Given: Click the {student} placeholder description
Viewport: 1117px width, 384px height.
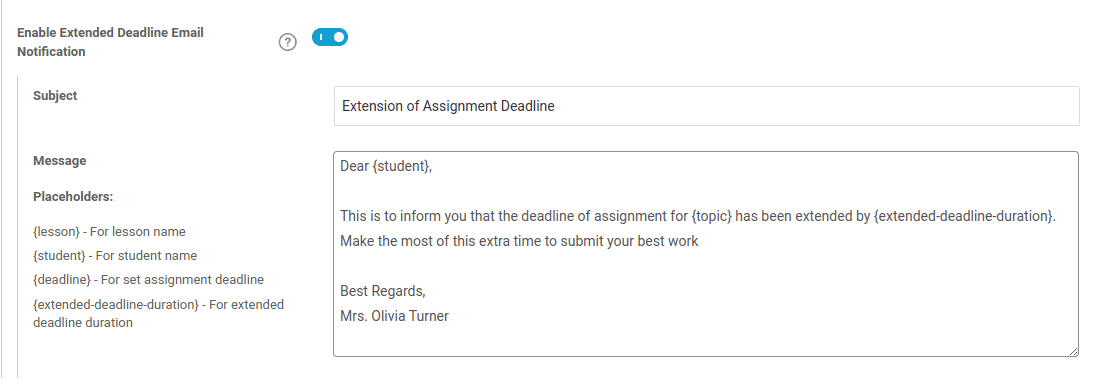Looking at the screenshot, I should (115, 255).
